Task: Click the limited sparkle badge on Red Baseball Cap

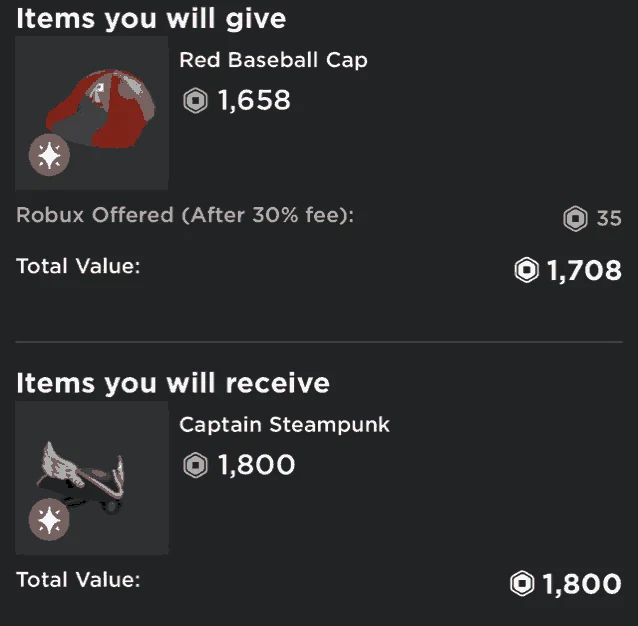Action: click(x=49, y=155)
